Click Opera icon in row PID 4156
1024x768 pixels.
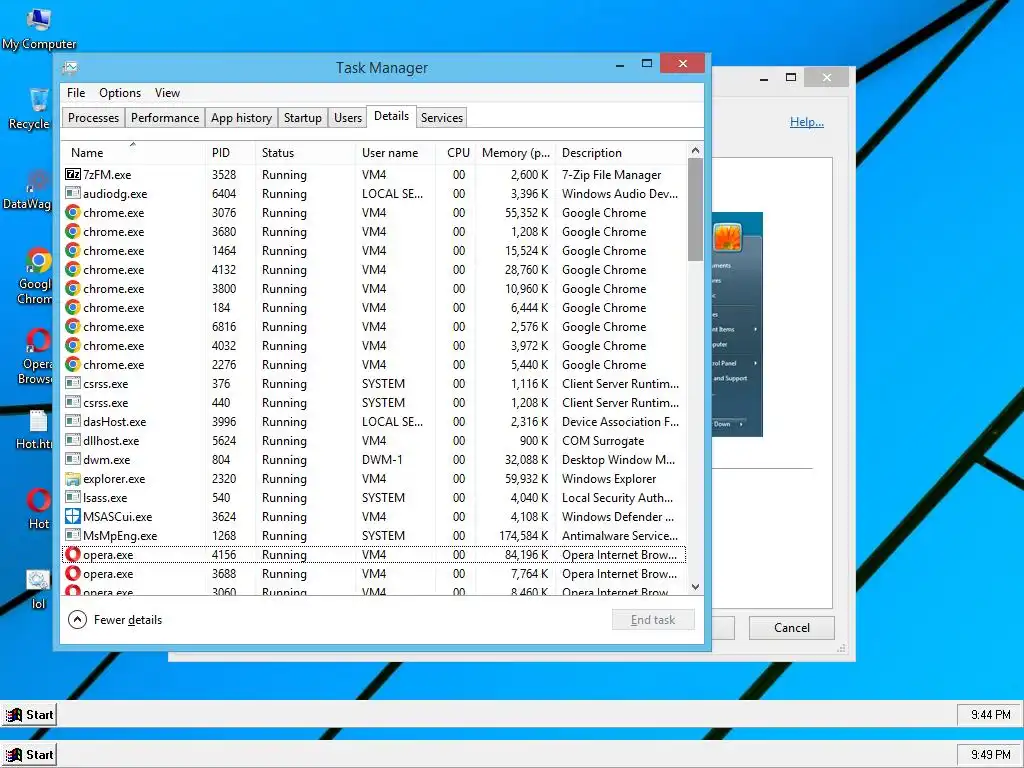[x=72, y=554]
